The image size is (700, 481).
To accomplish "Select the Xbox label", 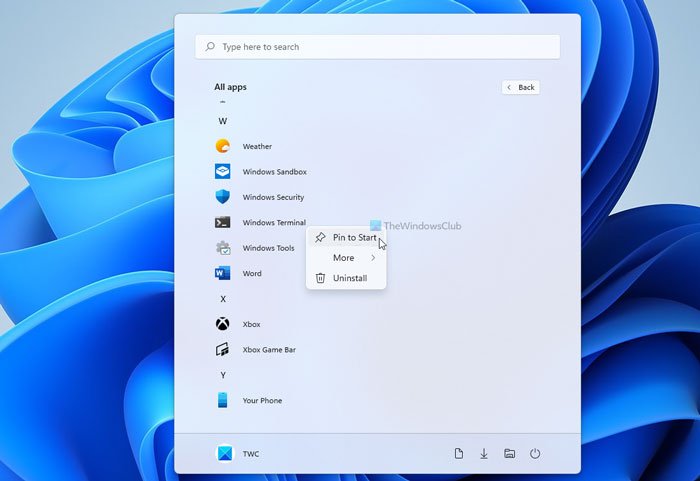I will pyautogui.click(x=251, y=324).
